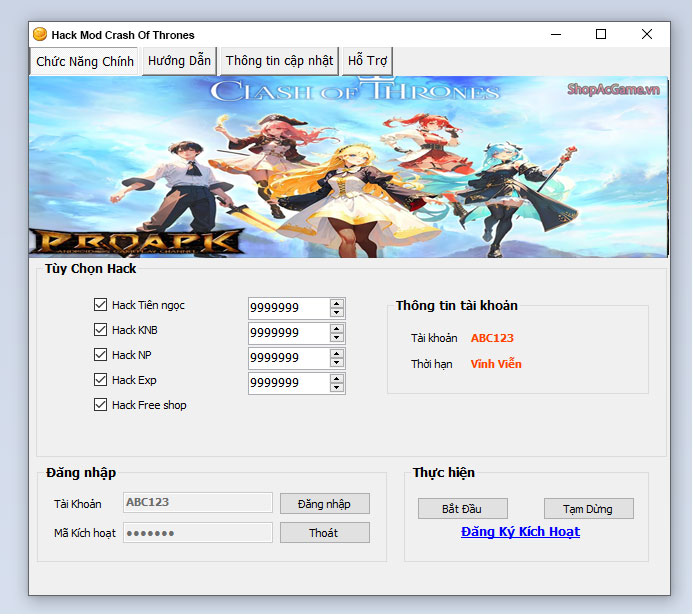Screen dimensions: 693x616
Task: Click the Vĩnh Viễn expiry text
Action: [x=496, y=364]
